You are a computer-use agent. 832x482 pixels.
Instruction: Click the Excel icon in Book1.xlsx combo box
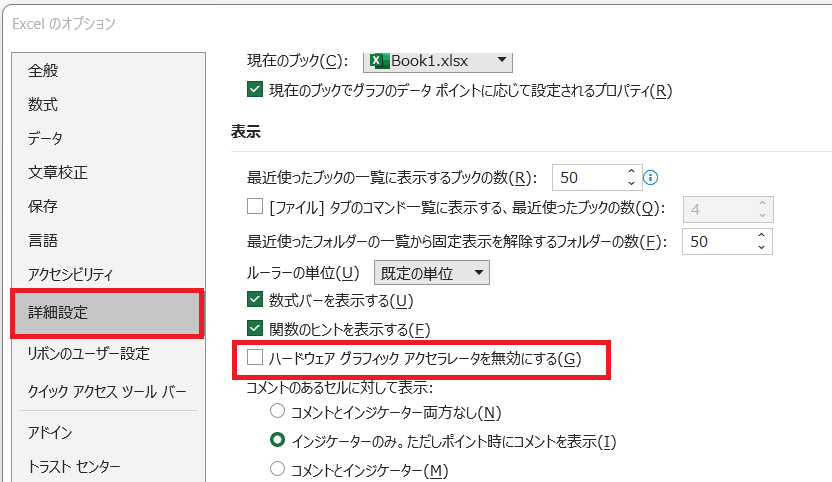(379, 61)
